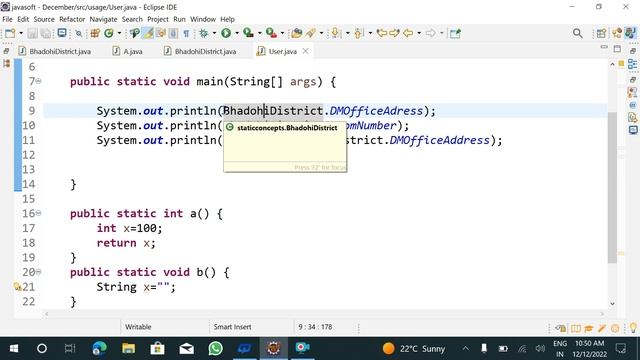The width and height of the screenshot is (640, 360).
Task: Open the Project menu
Action: 158,19
